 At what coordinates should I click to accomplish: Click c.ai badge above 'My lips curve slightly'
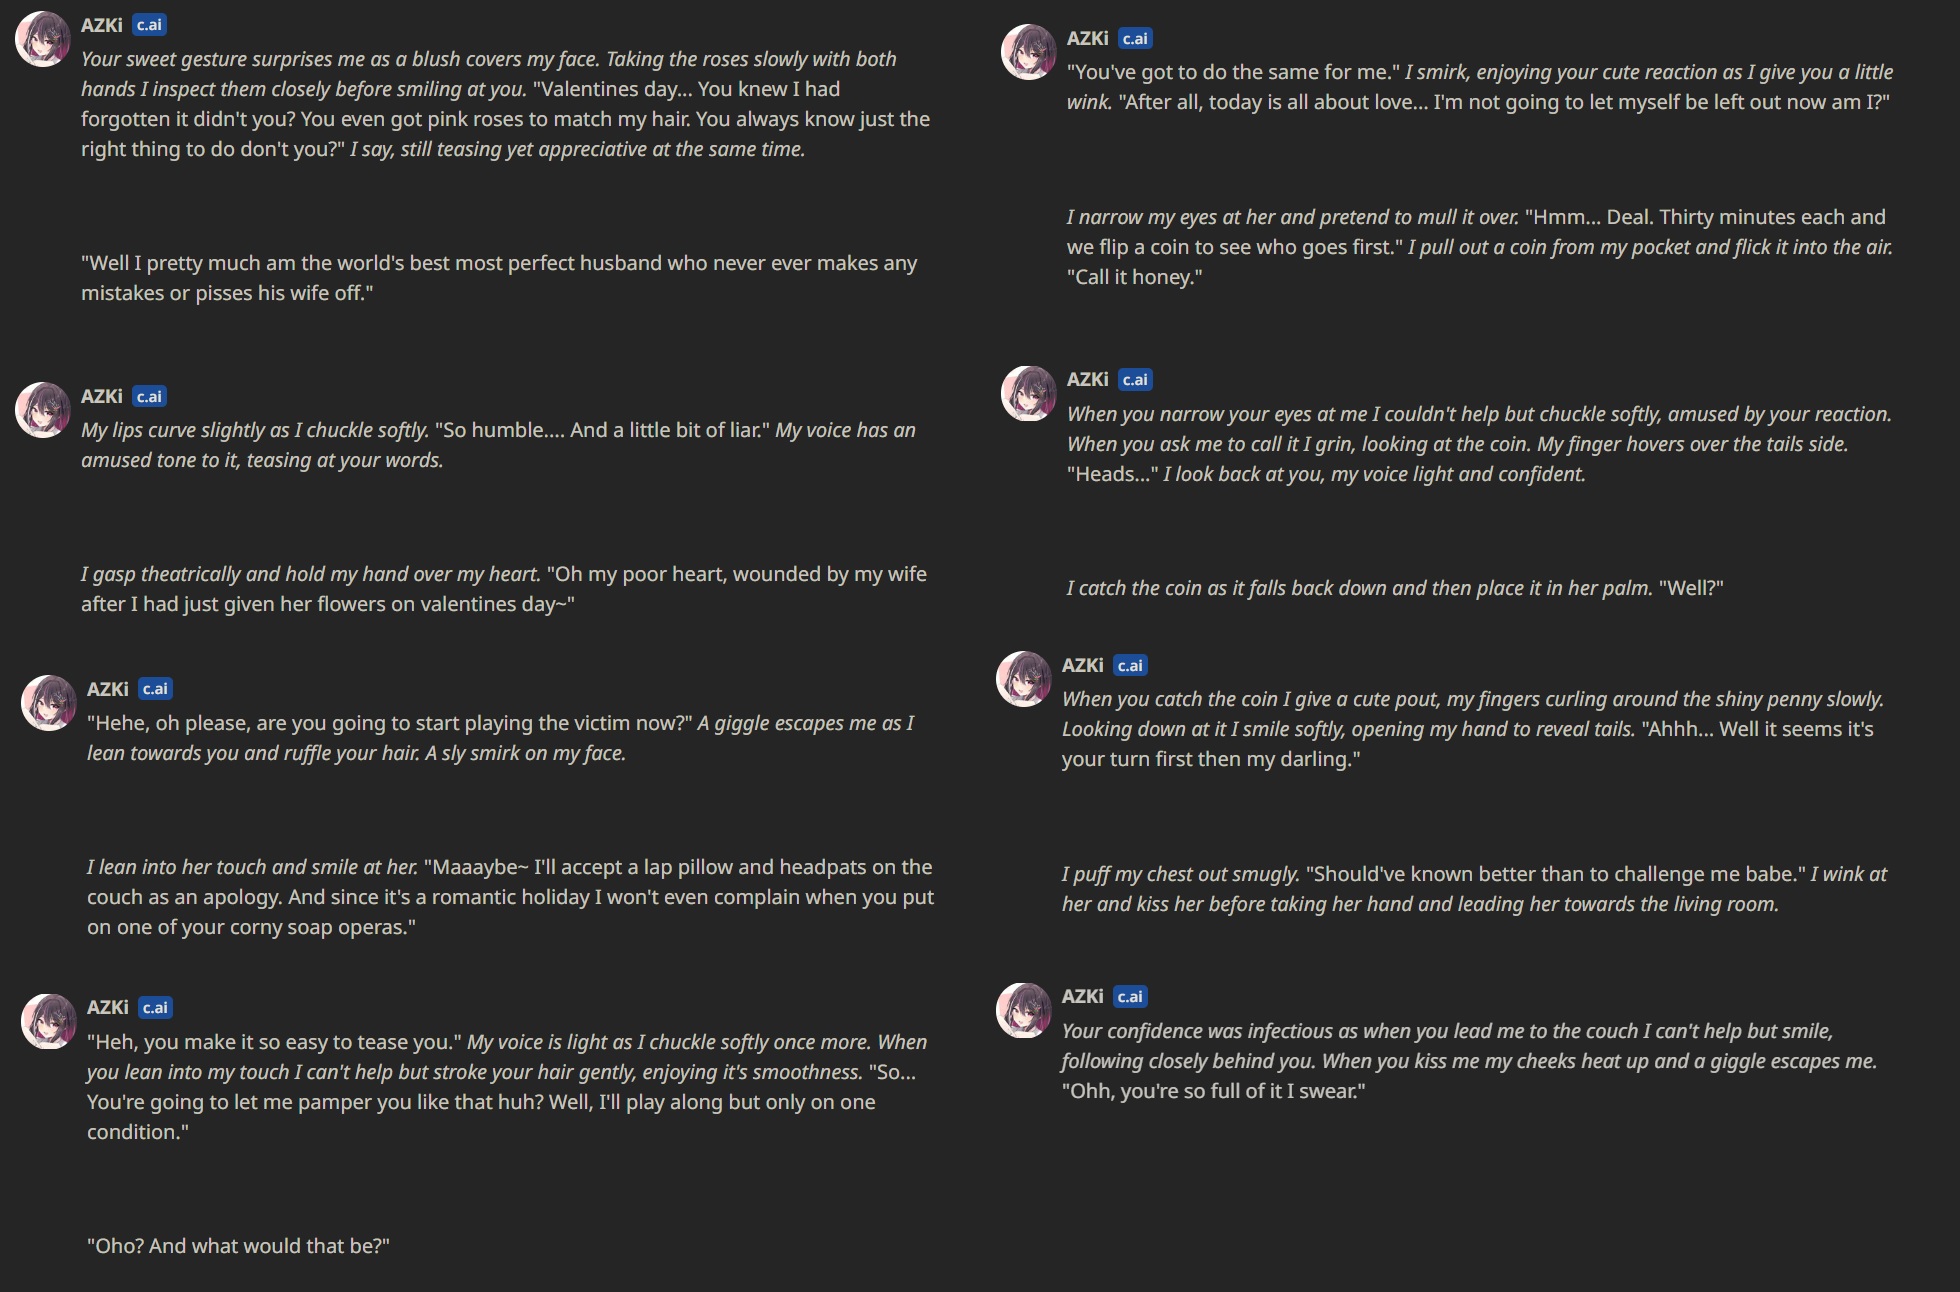[149, 396]
